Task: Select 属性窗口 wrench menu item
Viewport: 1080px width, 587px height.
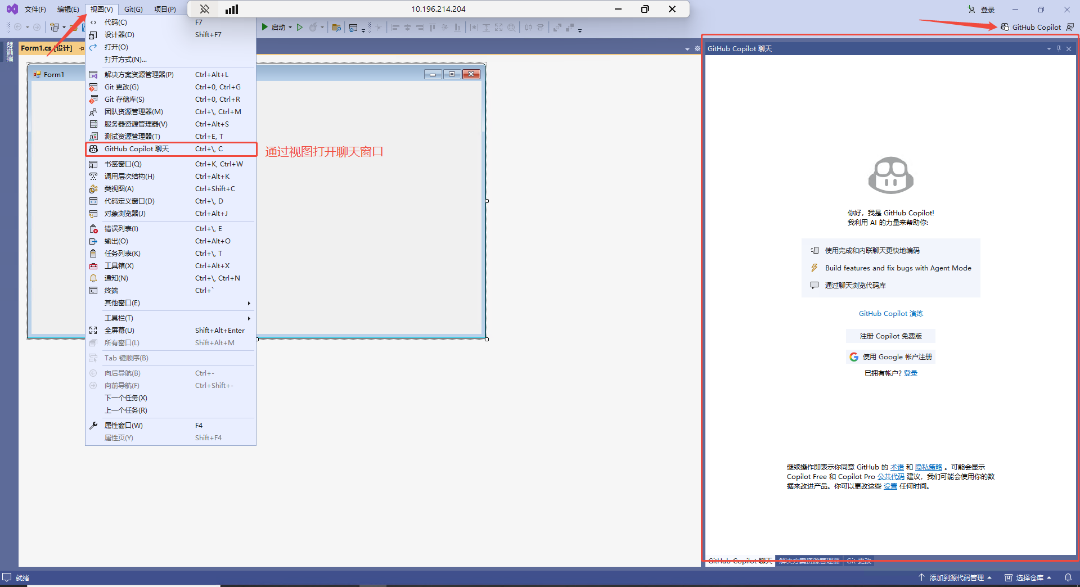Action: pyautogui.click(x=124, y=425)
